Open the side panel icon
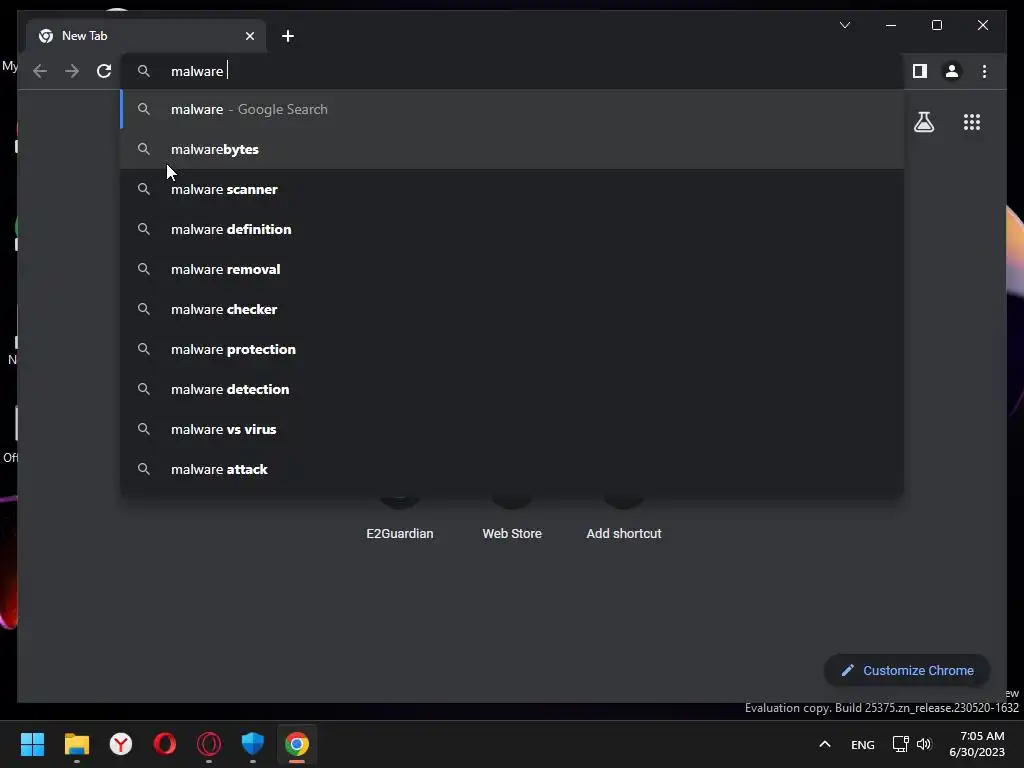Screen dimensions: 1024x768 pyautogui.click(x=920, y=71)
